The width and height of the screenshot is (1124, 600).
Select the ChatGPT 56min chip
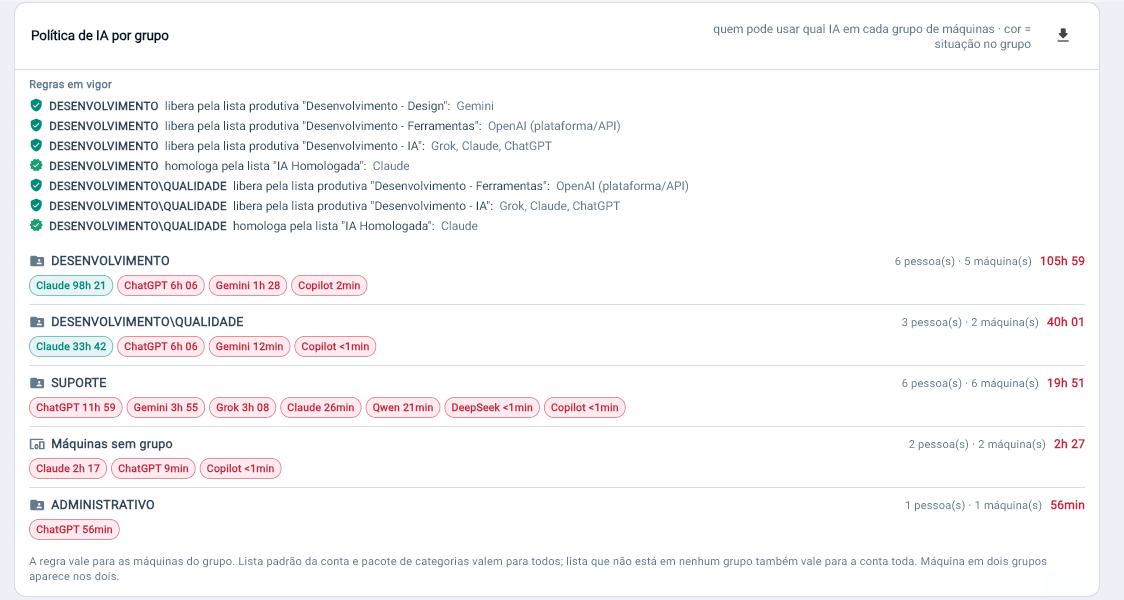(75, 529)
